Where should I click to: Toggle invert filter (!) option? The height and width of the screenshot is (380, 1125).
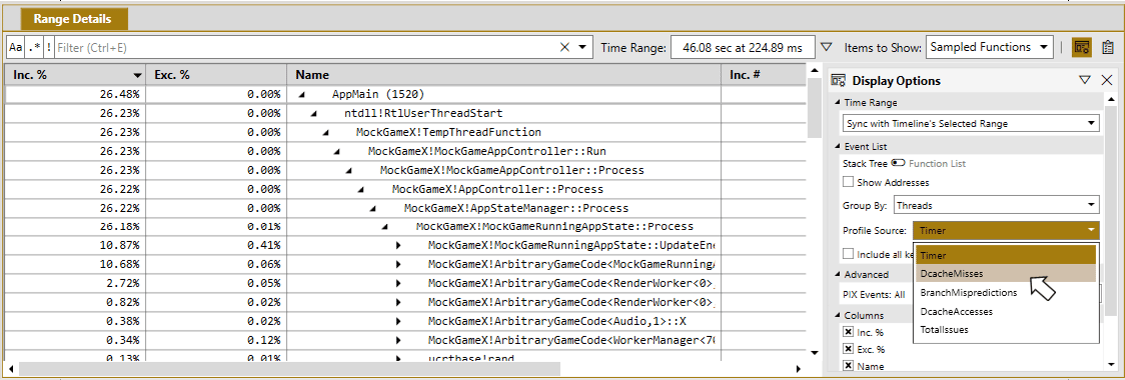point(49,47)
